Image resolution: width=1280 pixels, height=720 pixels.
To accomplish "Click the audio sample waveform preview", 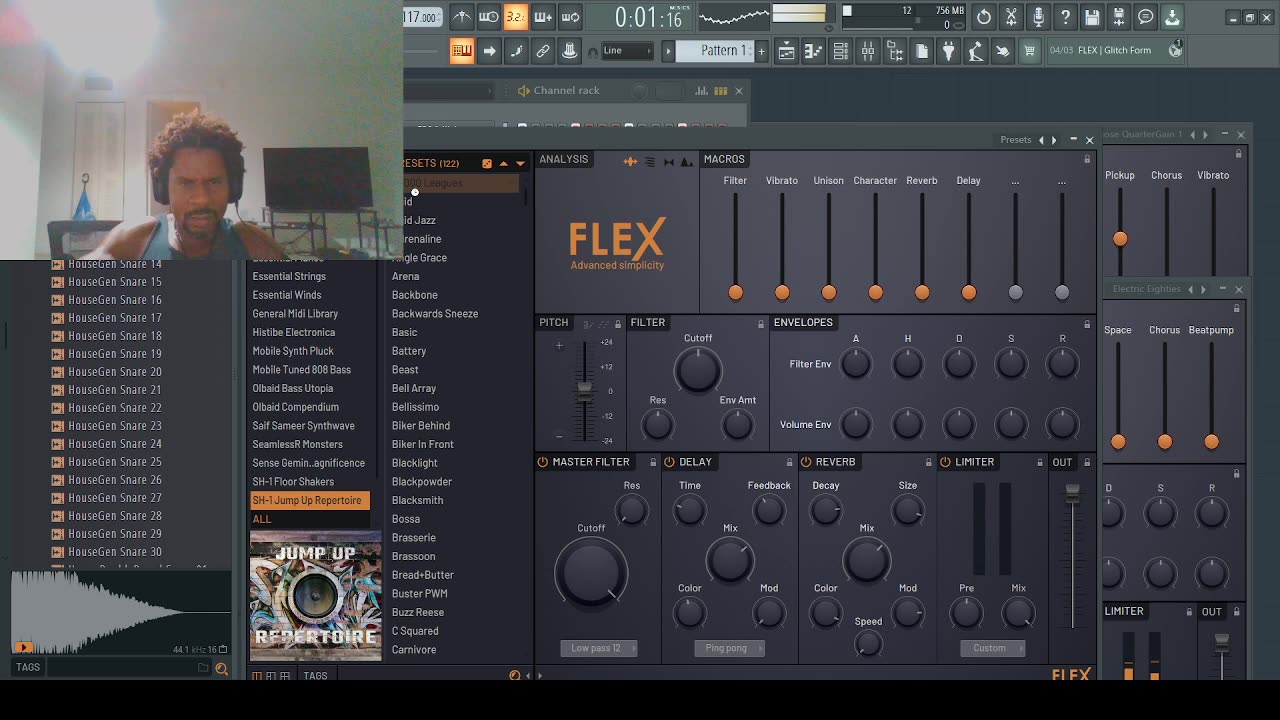I will tap(120, 612).
